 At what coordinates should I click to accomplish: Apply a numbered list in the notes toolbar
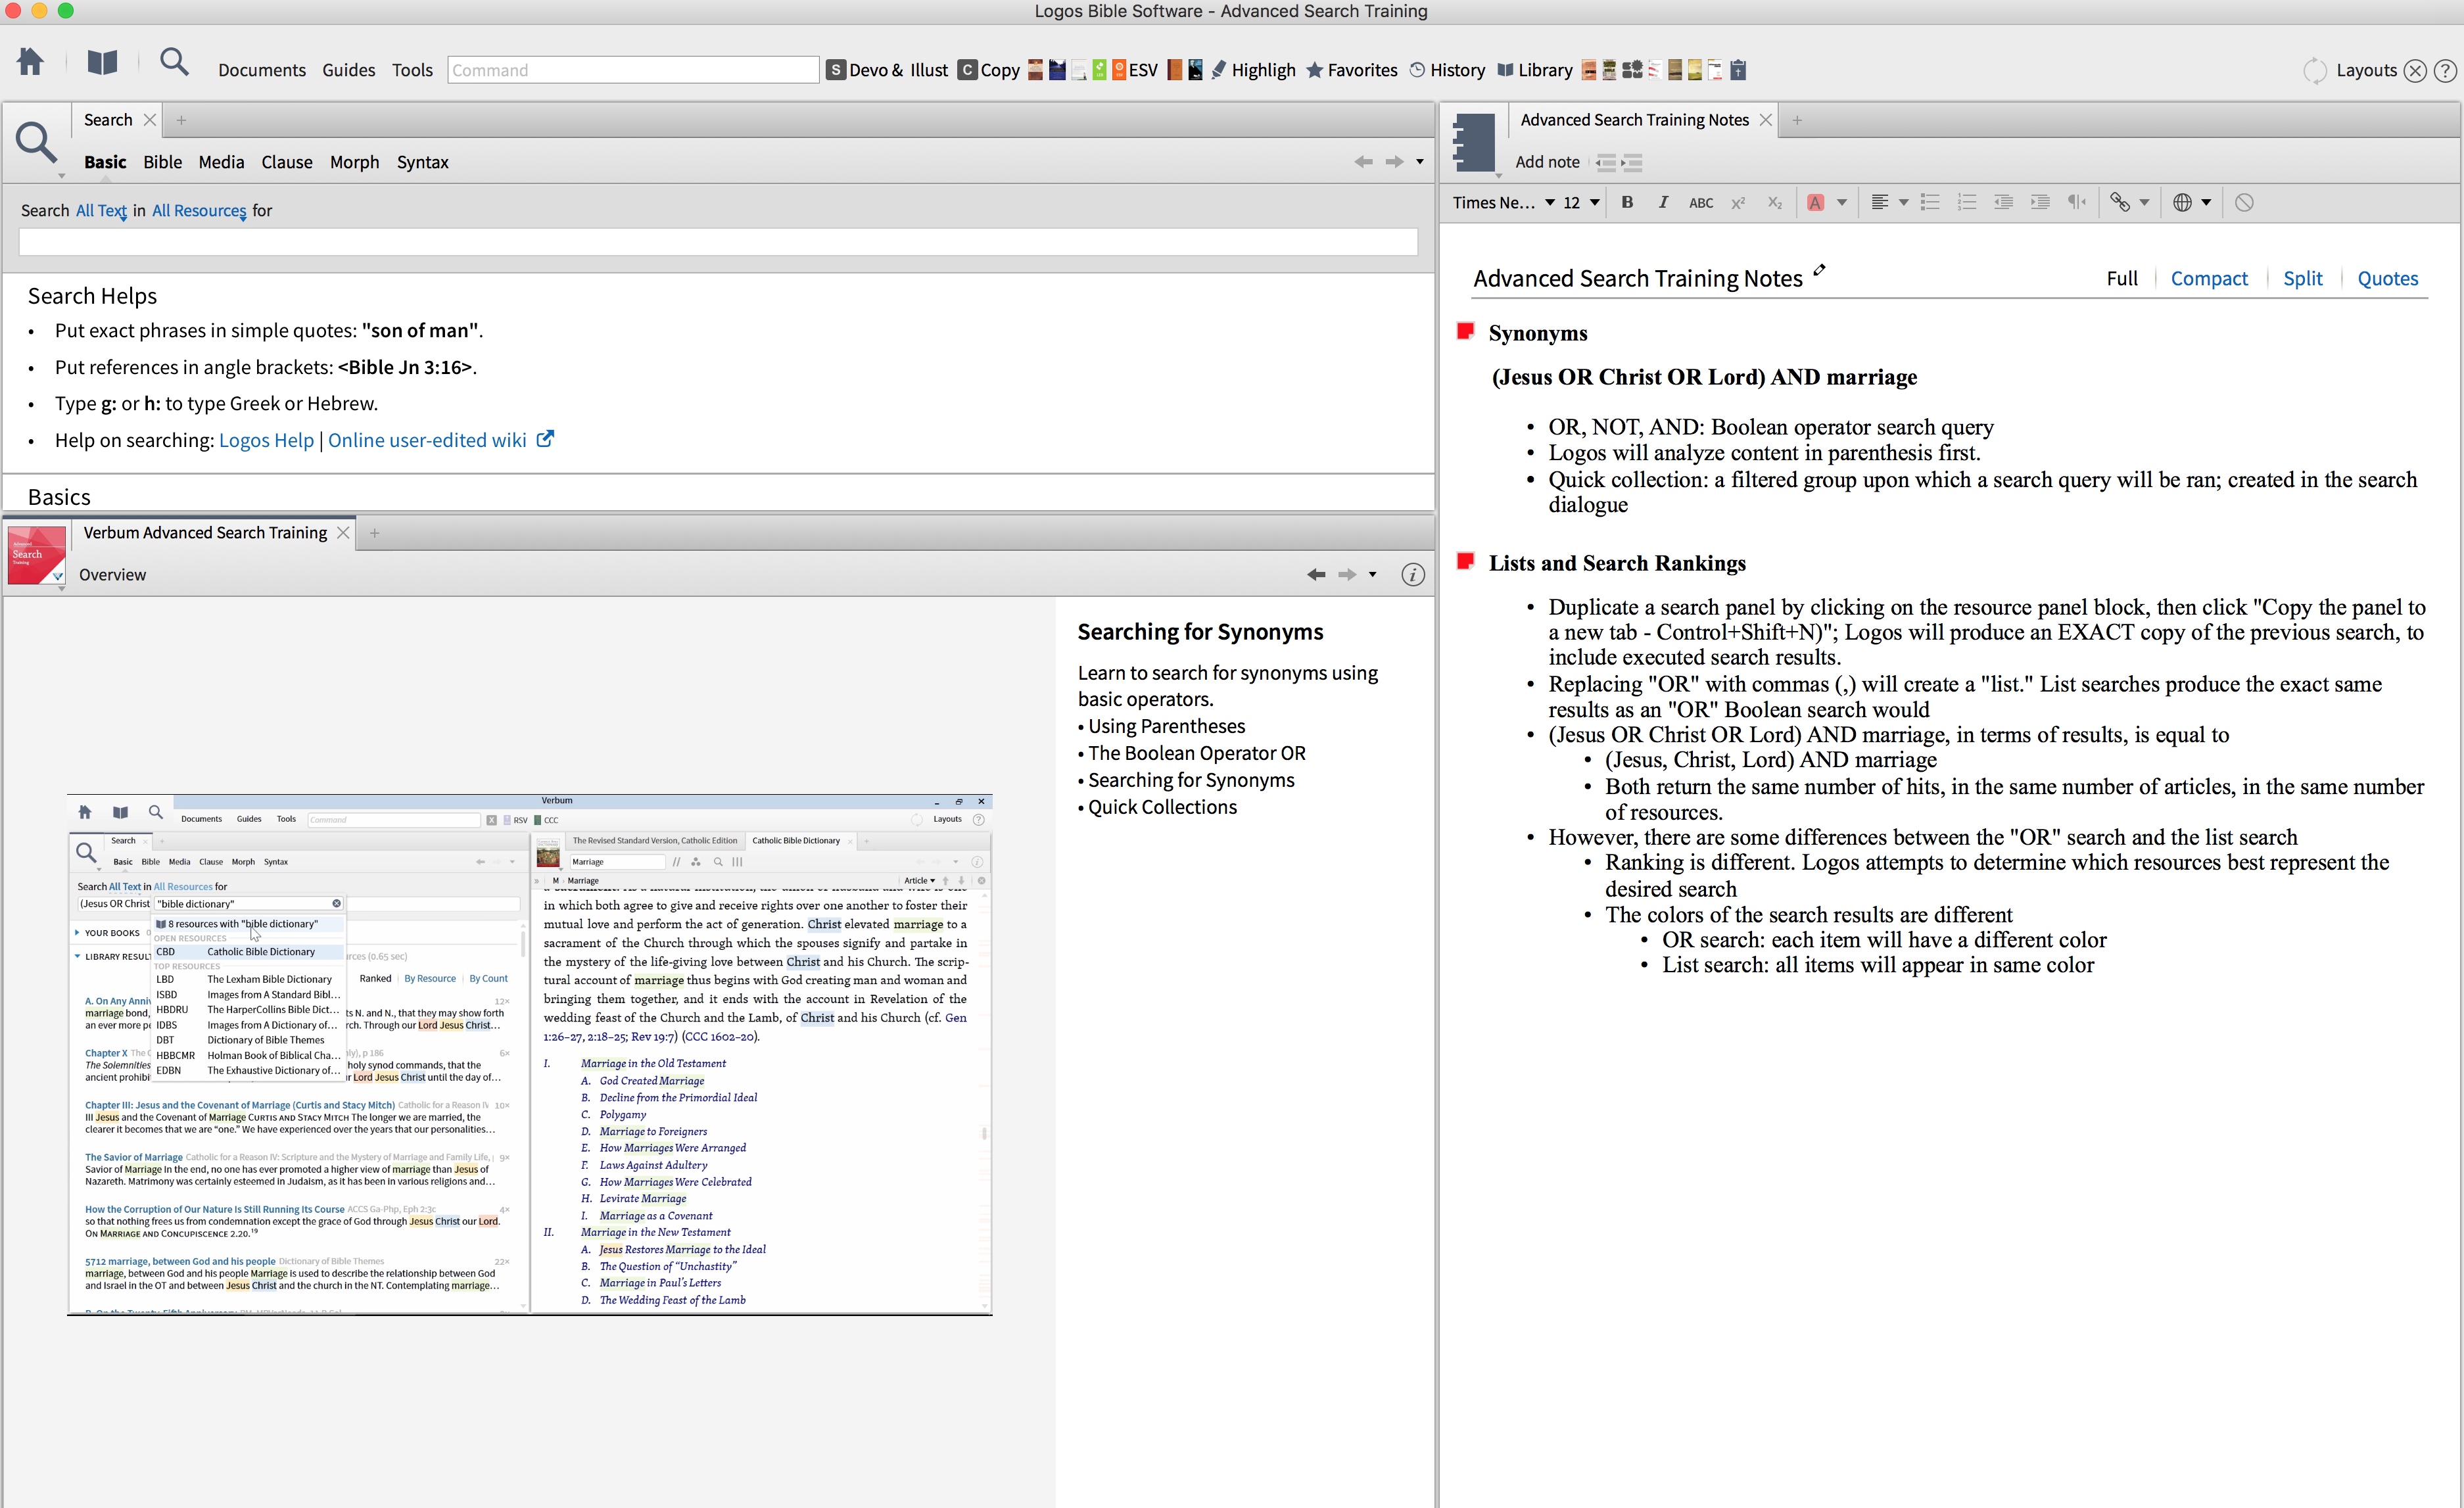[x=1966, y=203]
